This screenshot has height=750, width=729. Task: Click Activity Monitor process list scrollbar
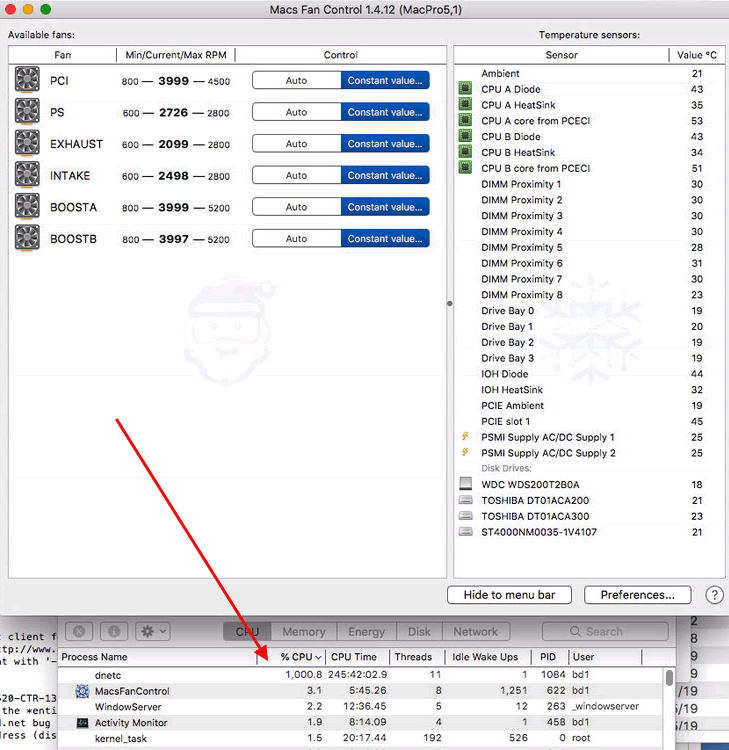[x=669, y=677]
